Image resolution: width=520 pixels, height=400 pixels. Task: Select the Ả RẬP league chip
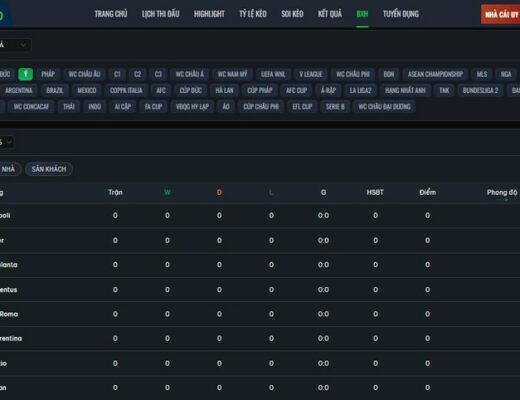[328, 90]
